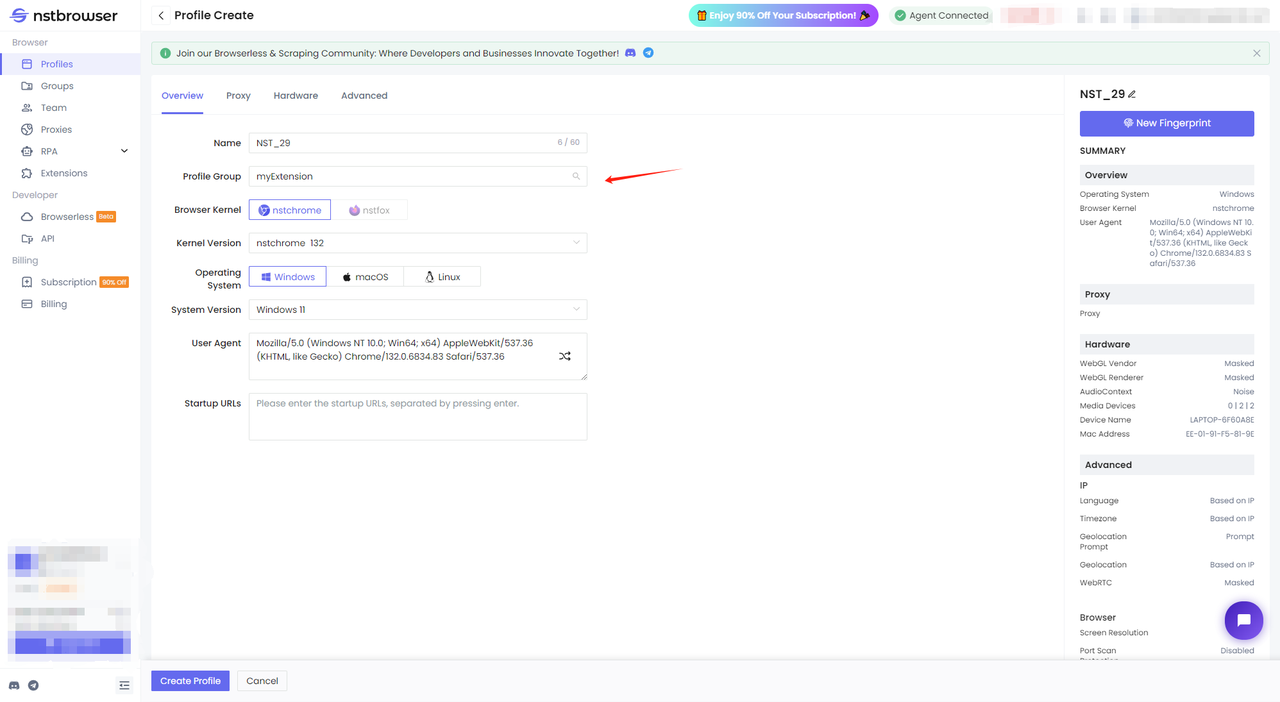Screen dimensions: 1280x702
Task: Go back with the Profile Create arrow
Action: tap(161, 15)
